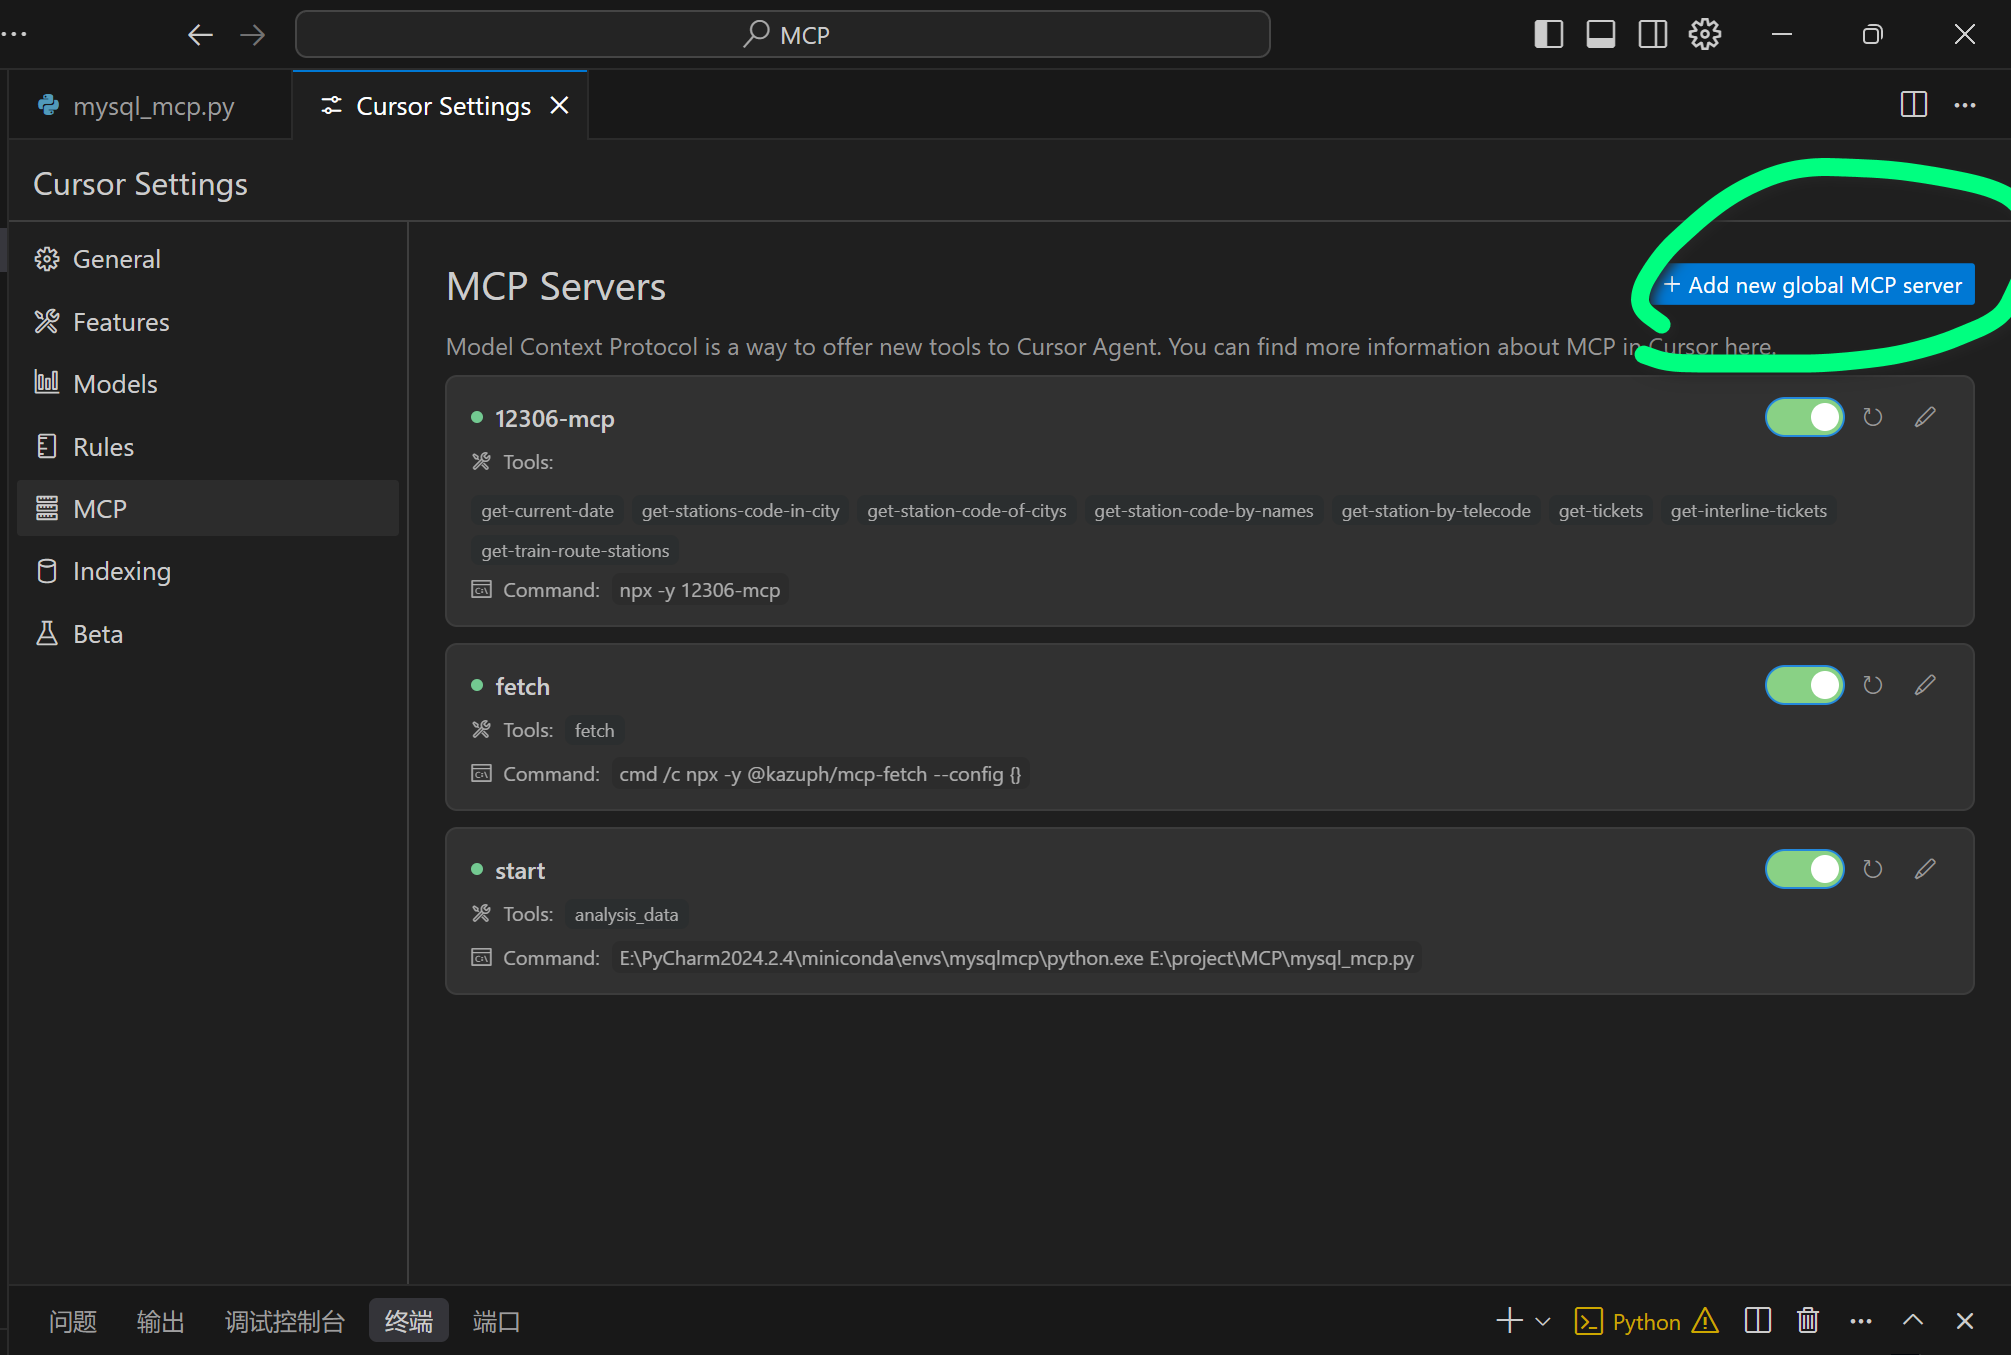
Task: Disable the start server toggle
Action: (1804, 869)
